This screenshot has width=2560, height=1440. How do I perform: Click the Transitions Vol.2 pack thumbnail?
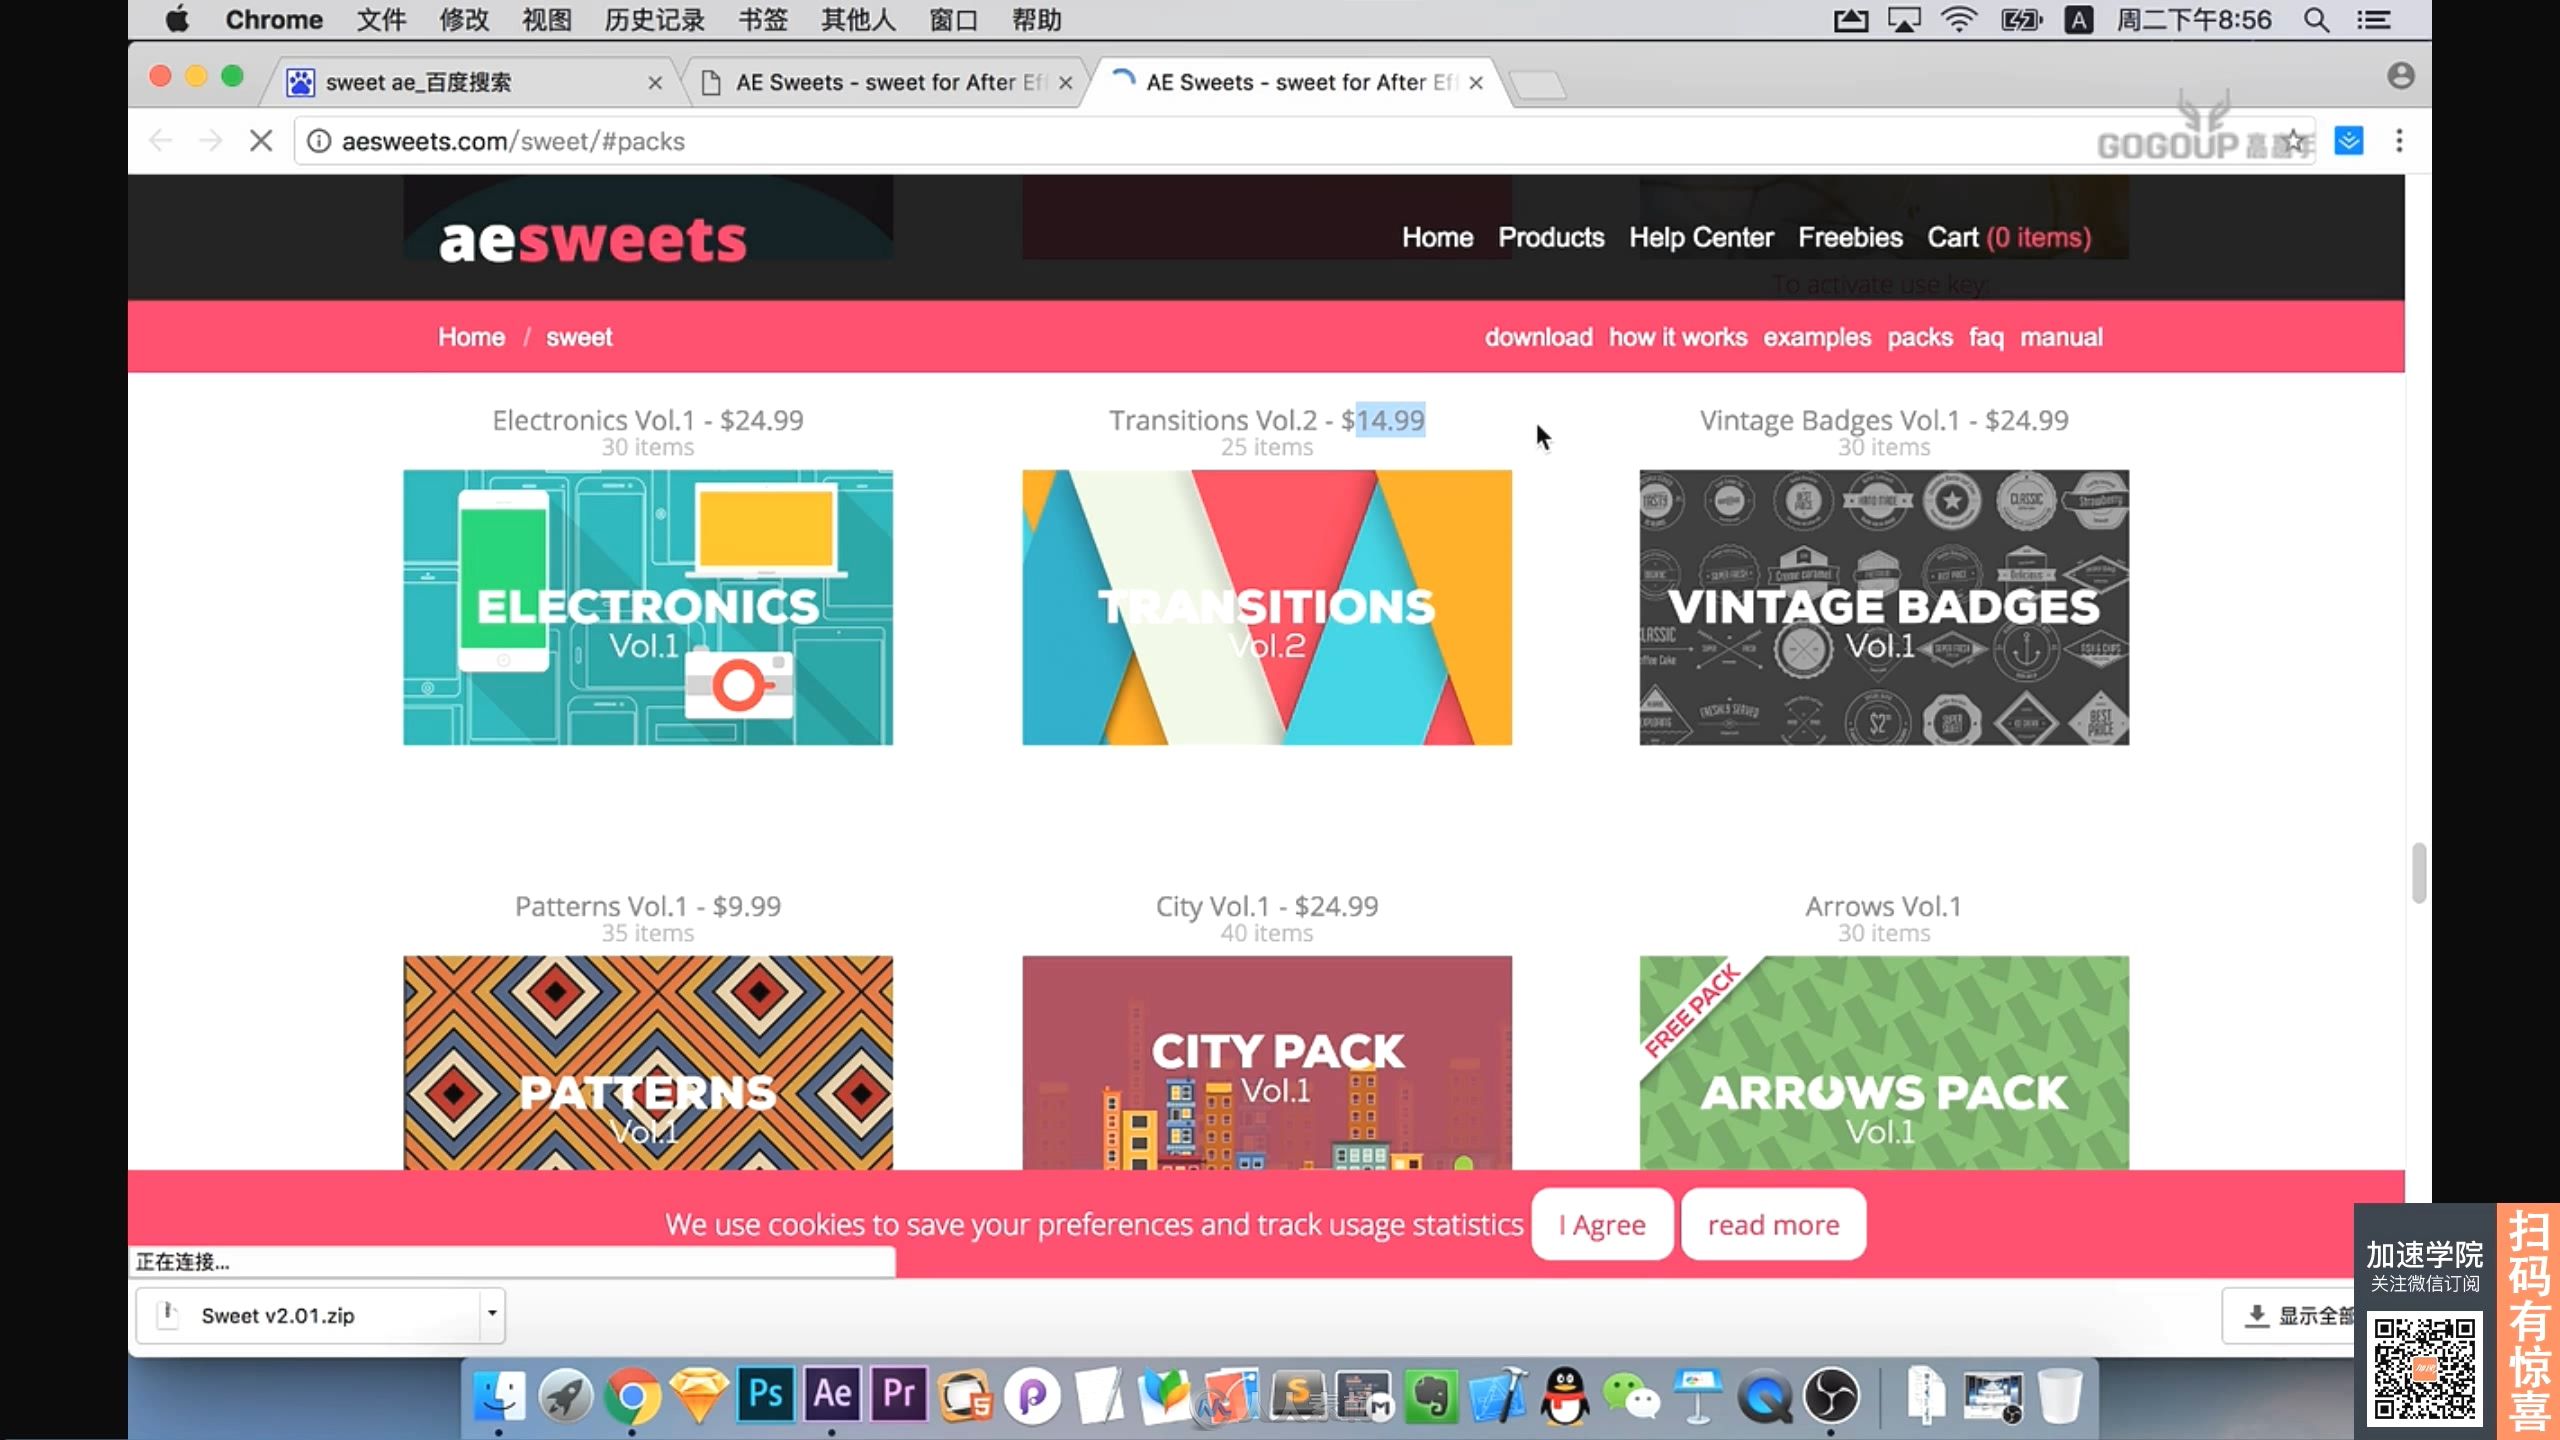pos(1266,607)
